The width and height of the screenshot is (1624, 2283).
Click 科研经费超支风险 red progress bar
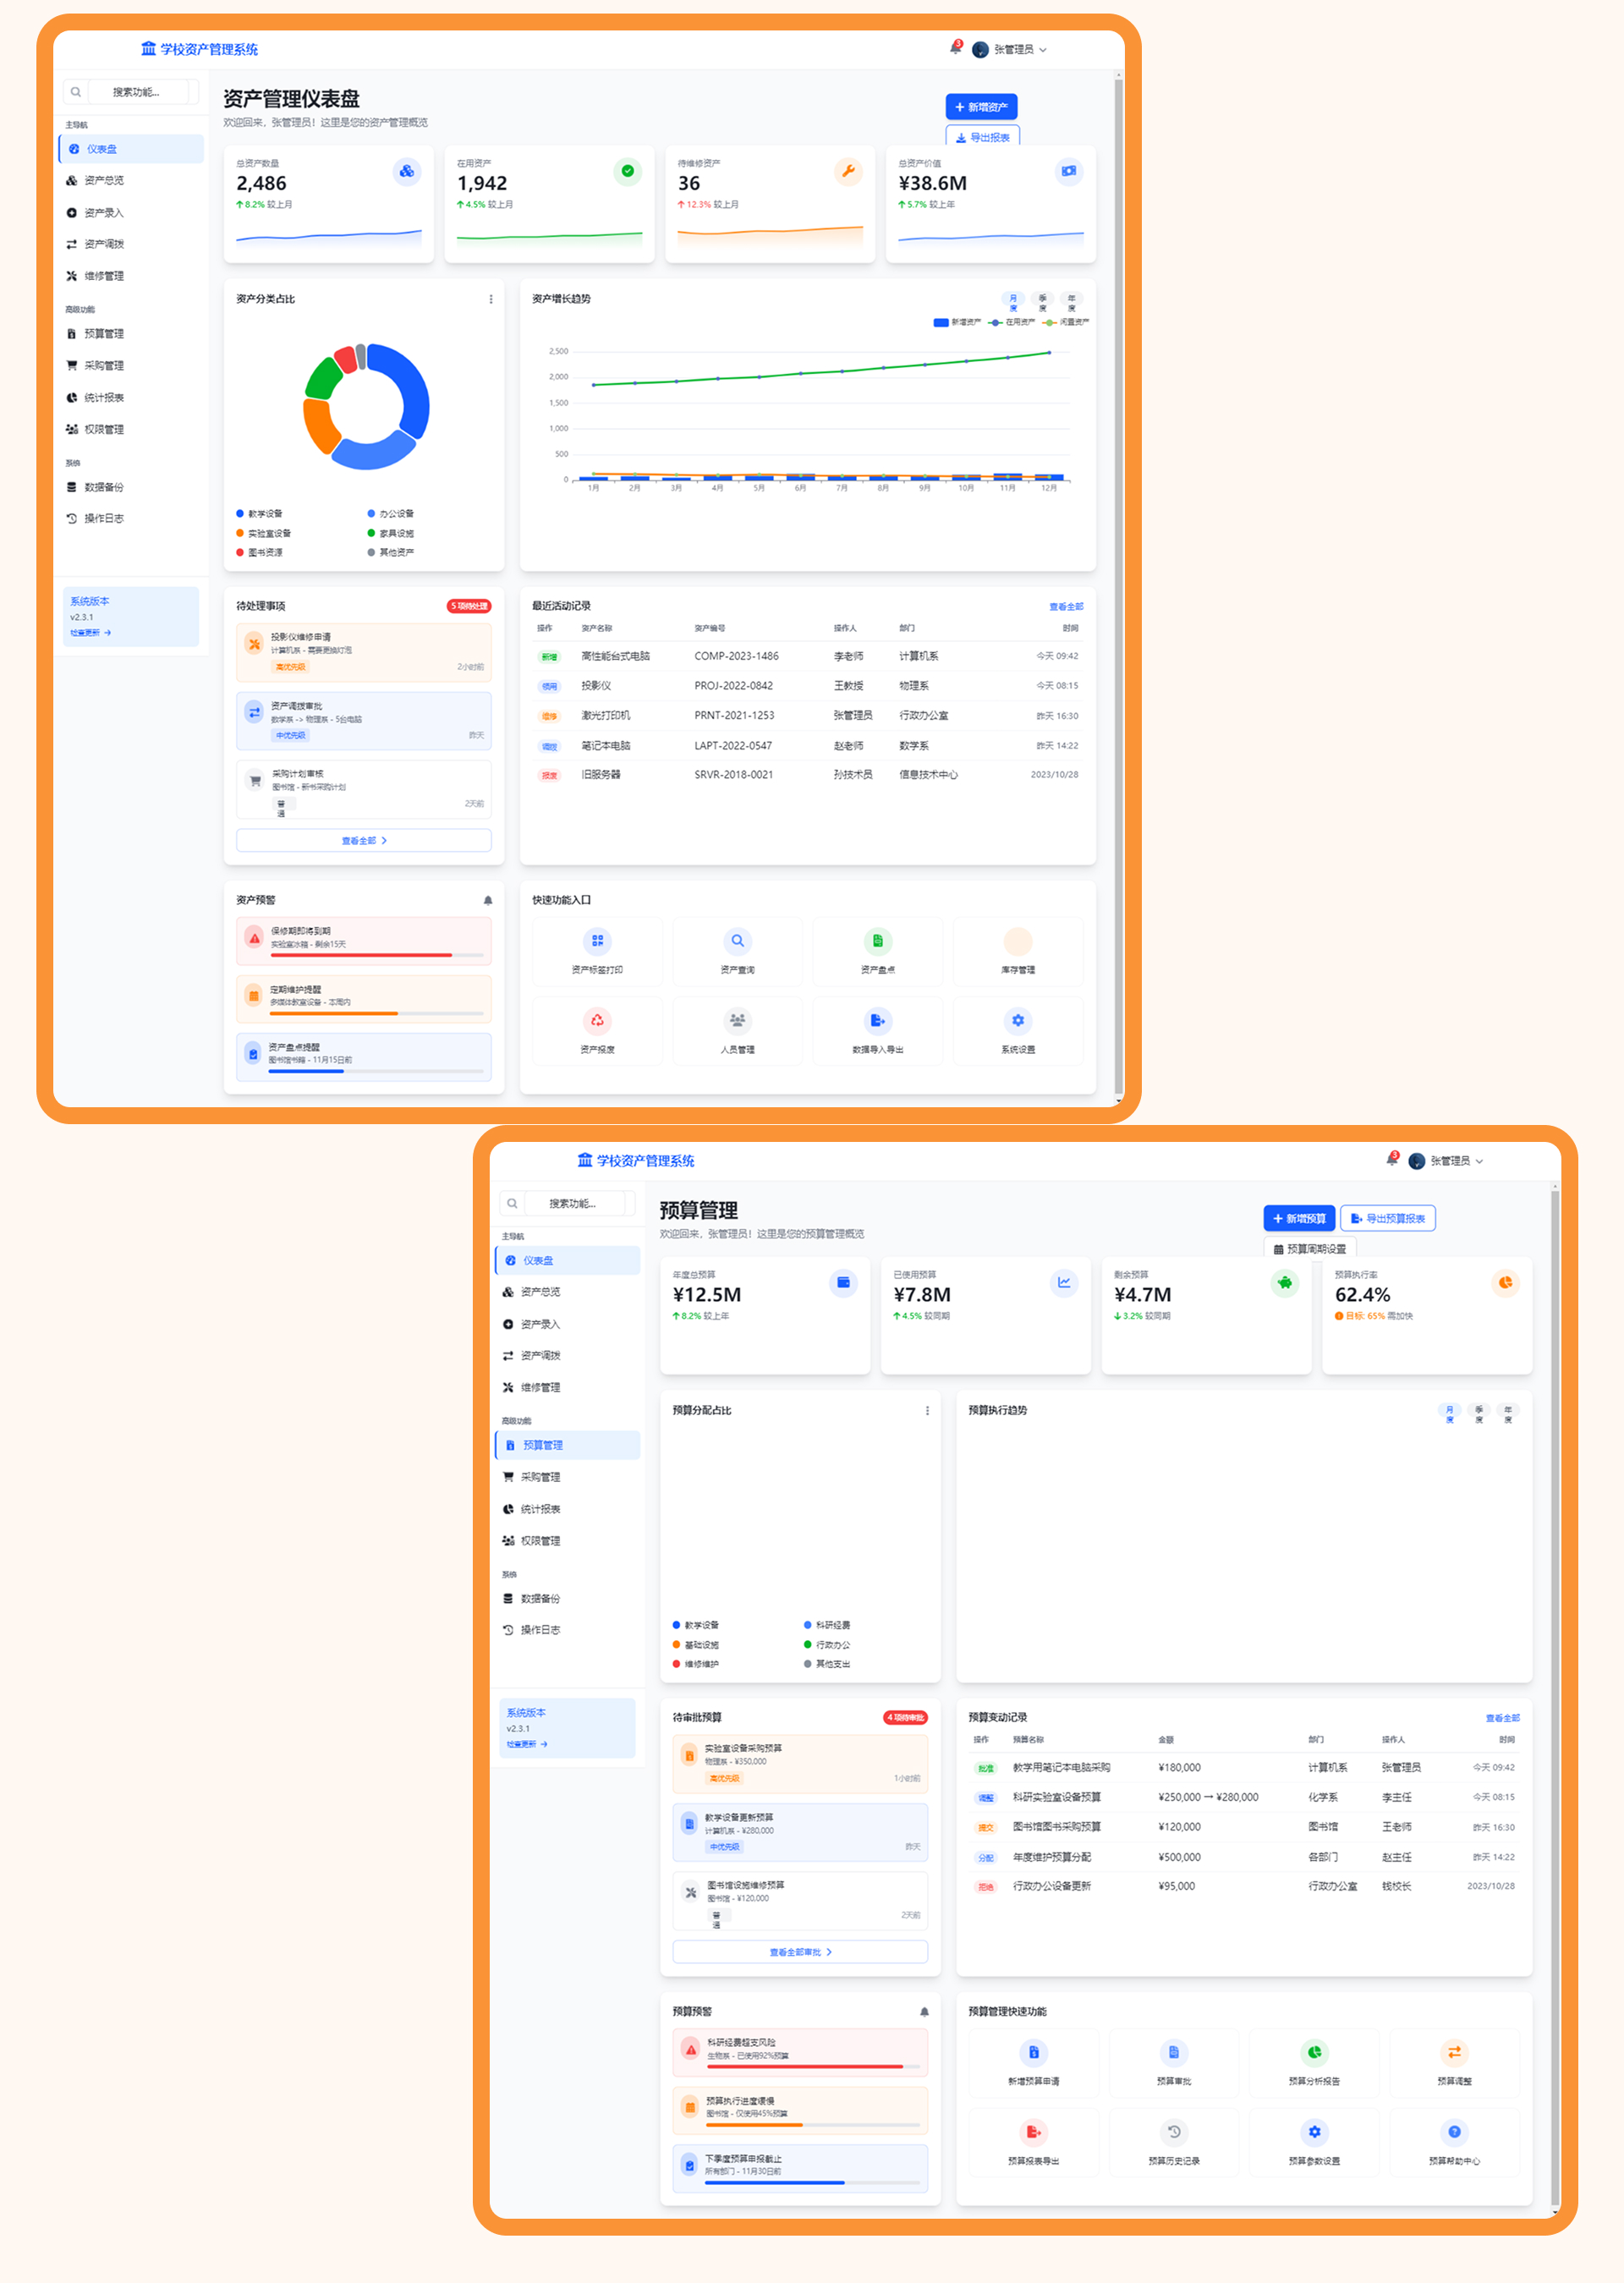tap(805, 2066)
